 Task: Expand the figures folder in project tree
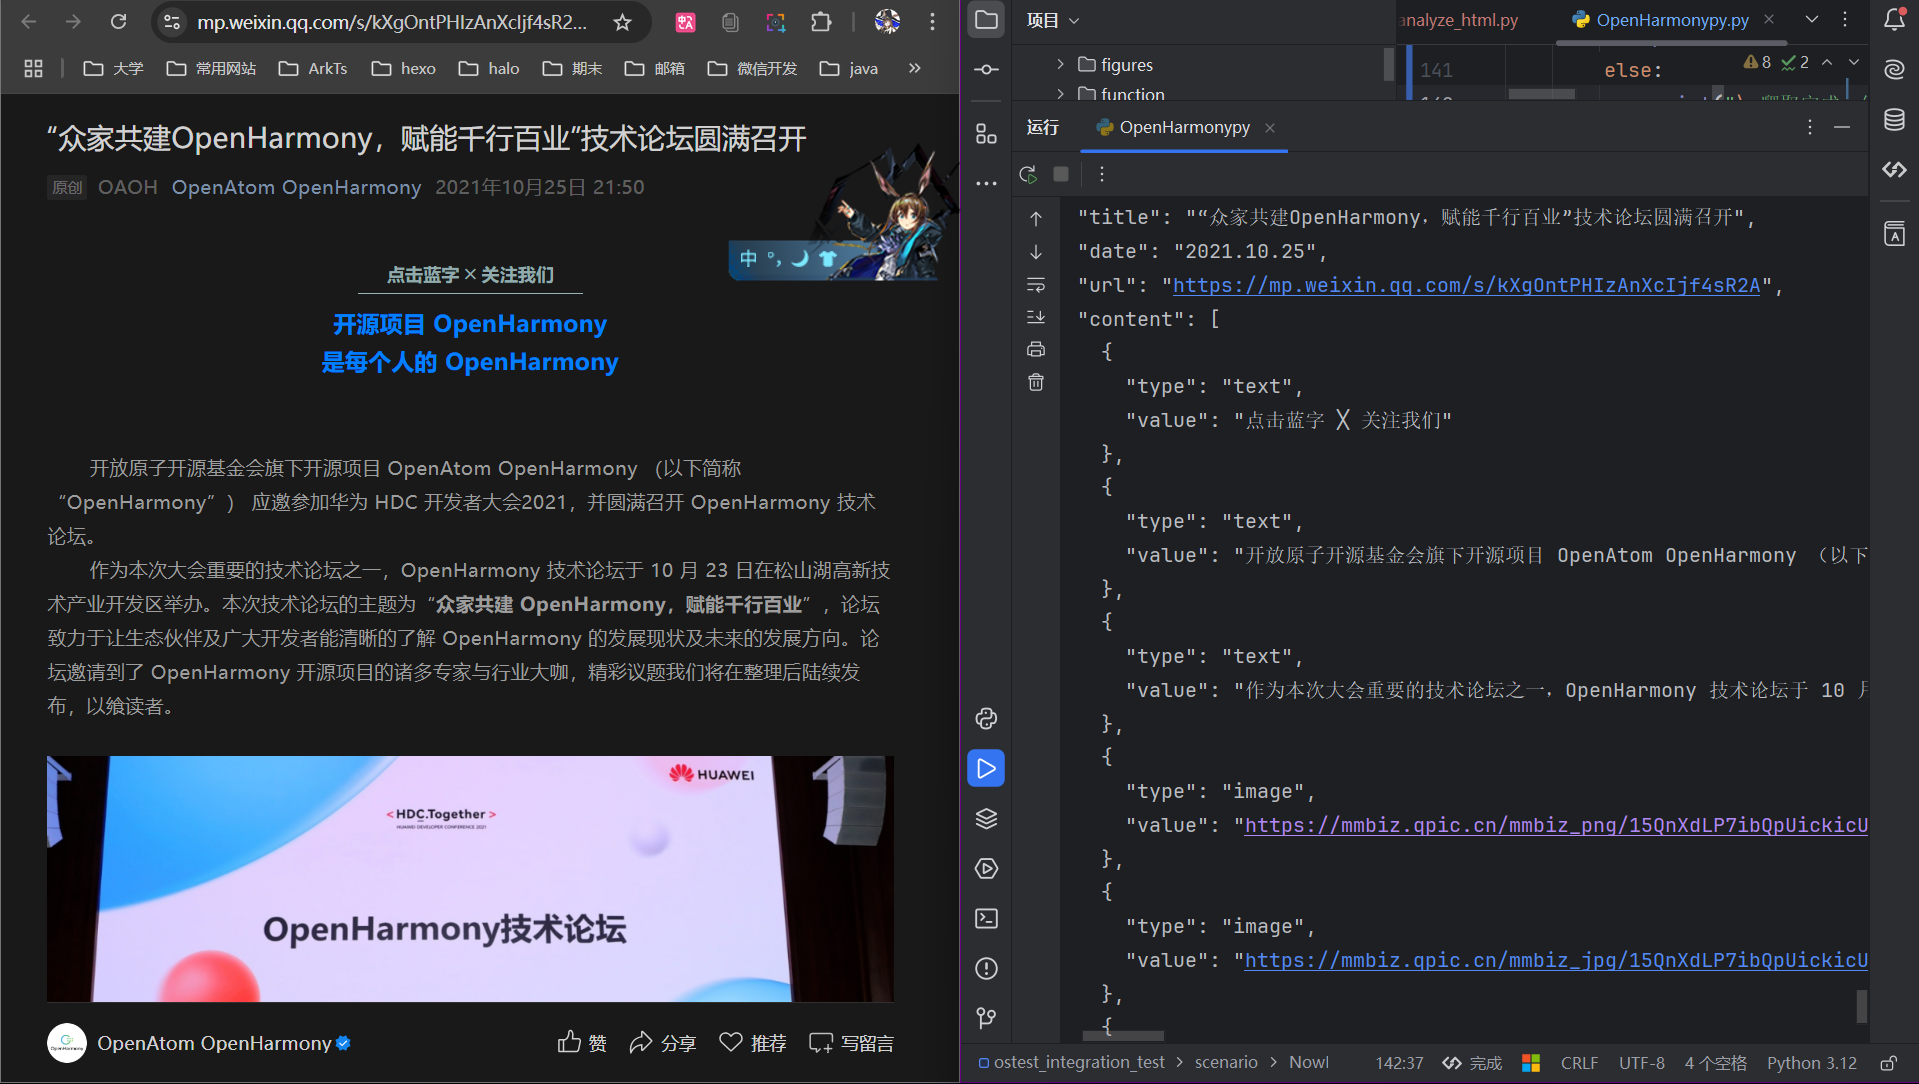[1060, 65]
